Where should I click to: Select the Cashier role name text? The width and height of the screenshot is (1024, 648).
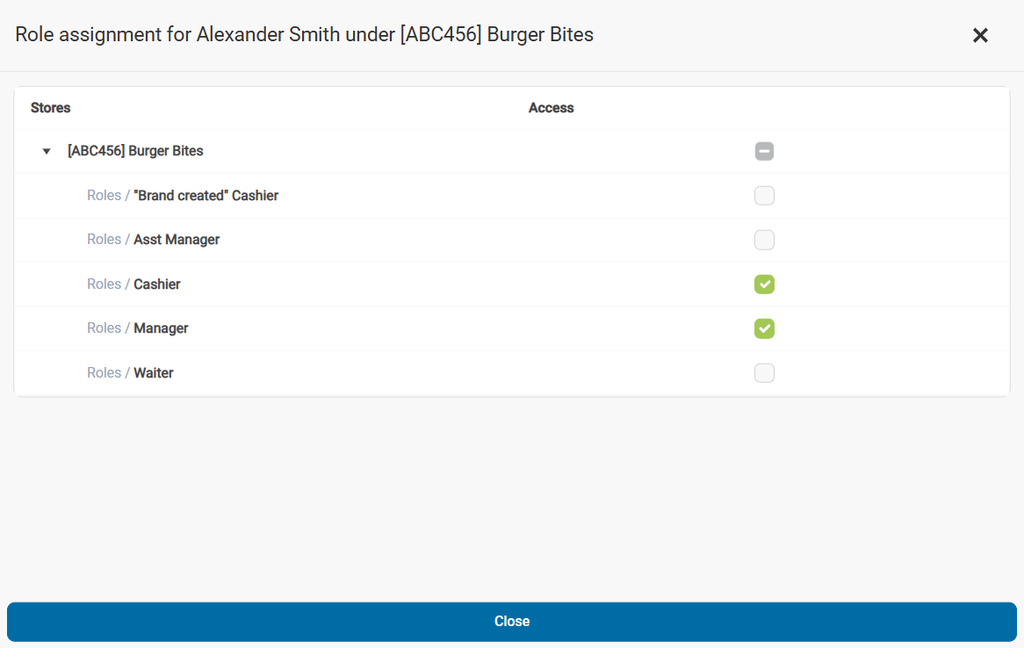[157, 285]
